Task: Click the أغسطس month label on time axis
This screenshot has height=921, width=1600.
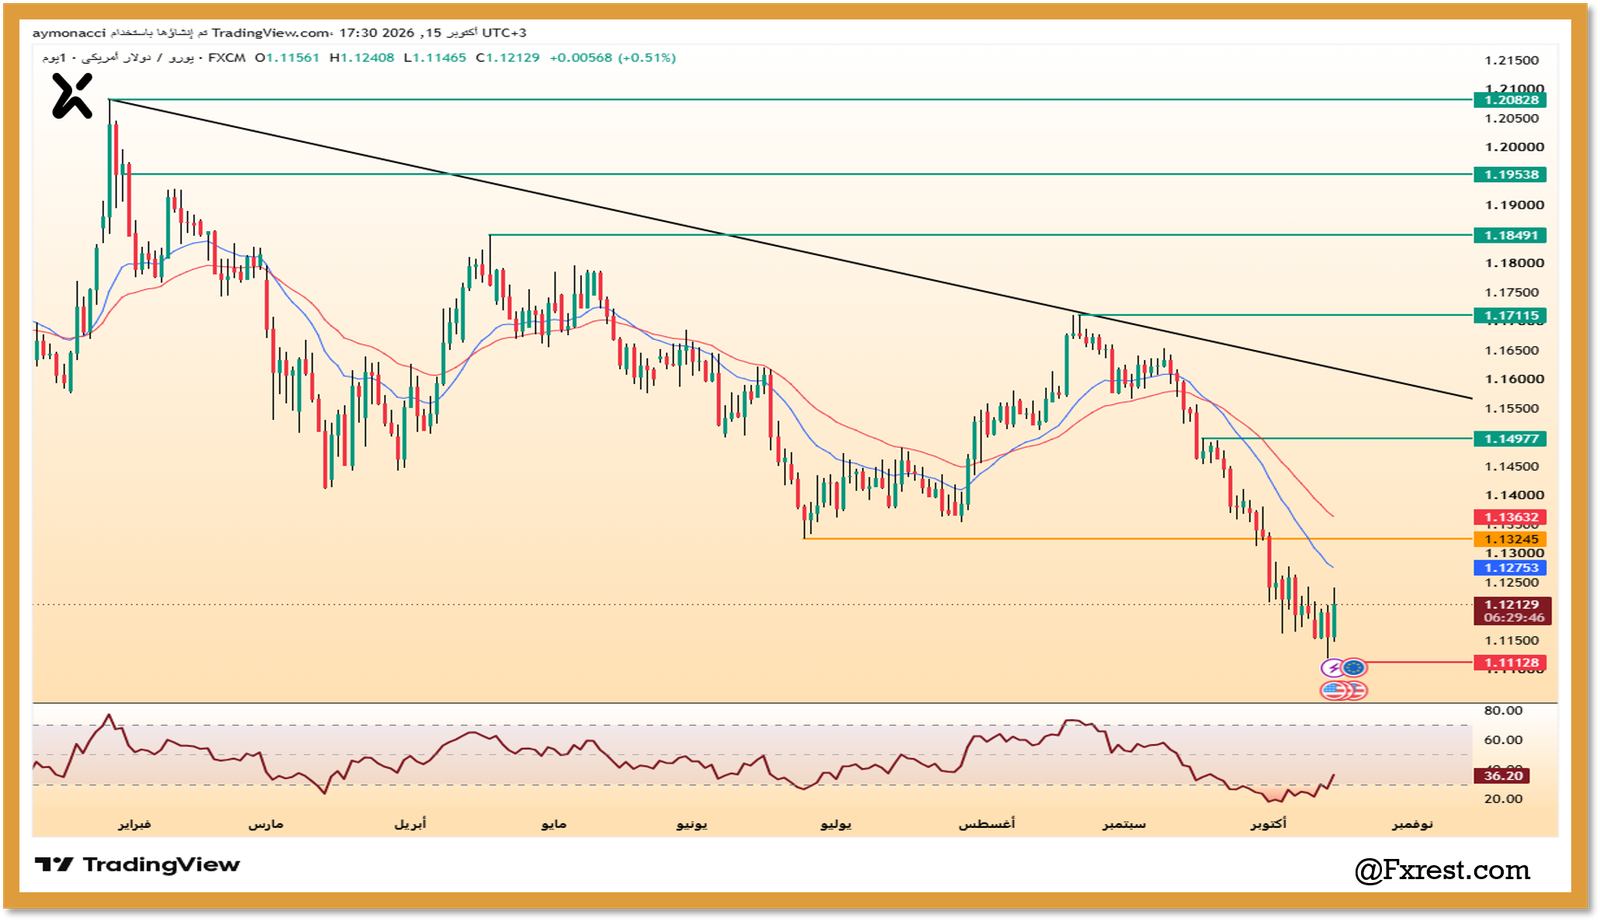Action: pos(987,824)
